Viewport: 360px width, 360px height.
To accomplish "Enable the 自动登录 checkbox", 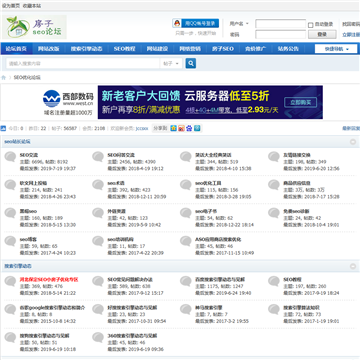I will (310, 25).
